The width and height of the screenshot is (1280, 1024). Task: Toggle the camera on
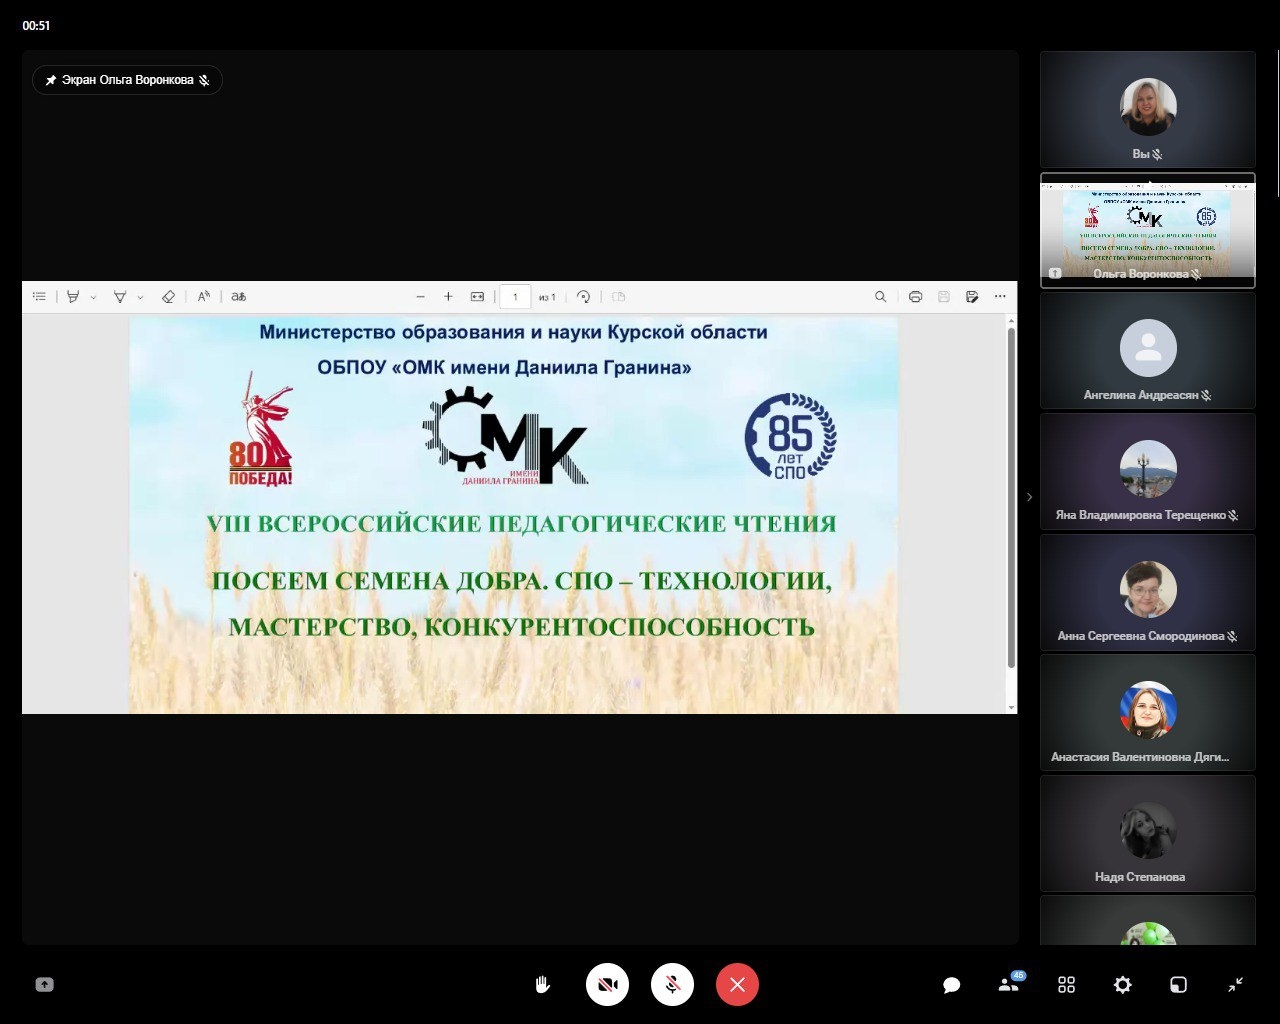[x=607, y=985]
